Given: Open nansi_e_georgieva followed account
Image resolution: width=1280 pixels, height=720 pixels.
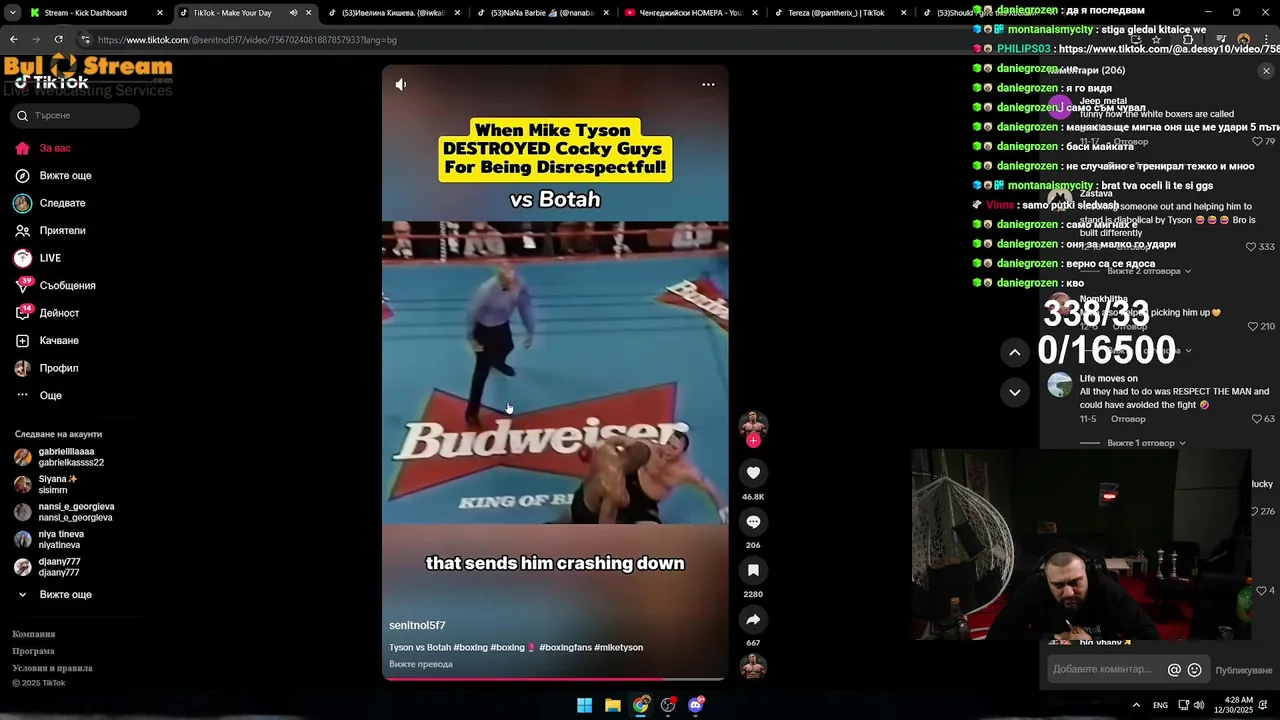Looking at the screenshot, I should click(76, 512).
